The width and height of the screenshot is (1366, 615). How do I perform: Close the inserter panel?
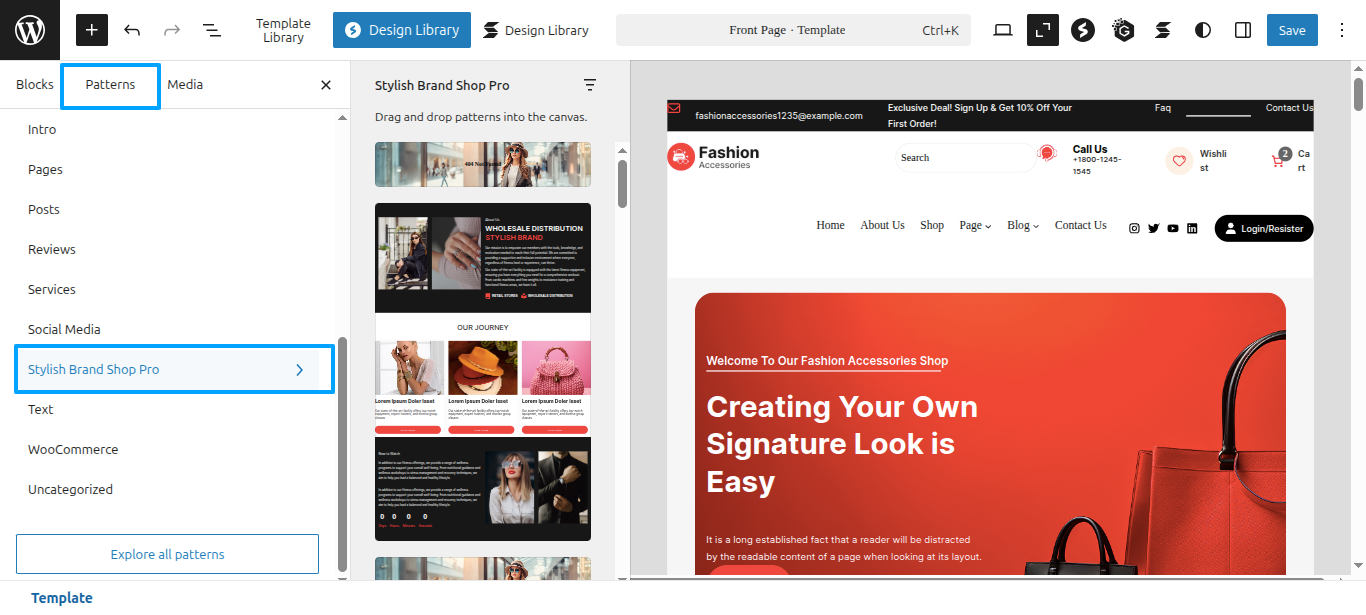tap(326, 85)
